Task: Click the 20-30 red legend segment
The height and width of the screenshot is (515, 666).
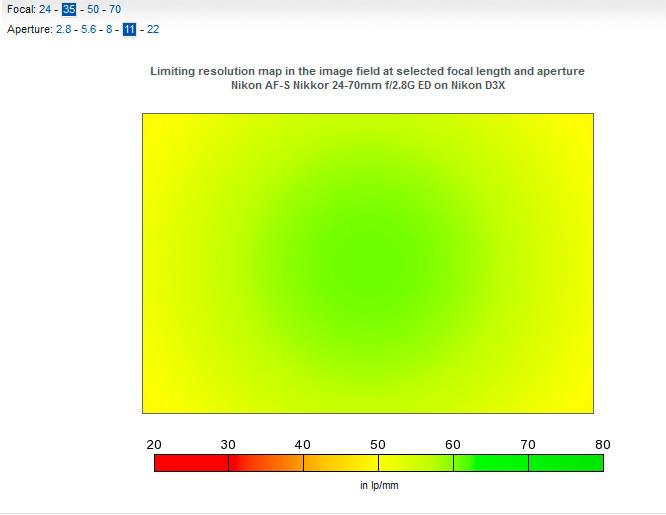Action: point(192,463)
